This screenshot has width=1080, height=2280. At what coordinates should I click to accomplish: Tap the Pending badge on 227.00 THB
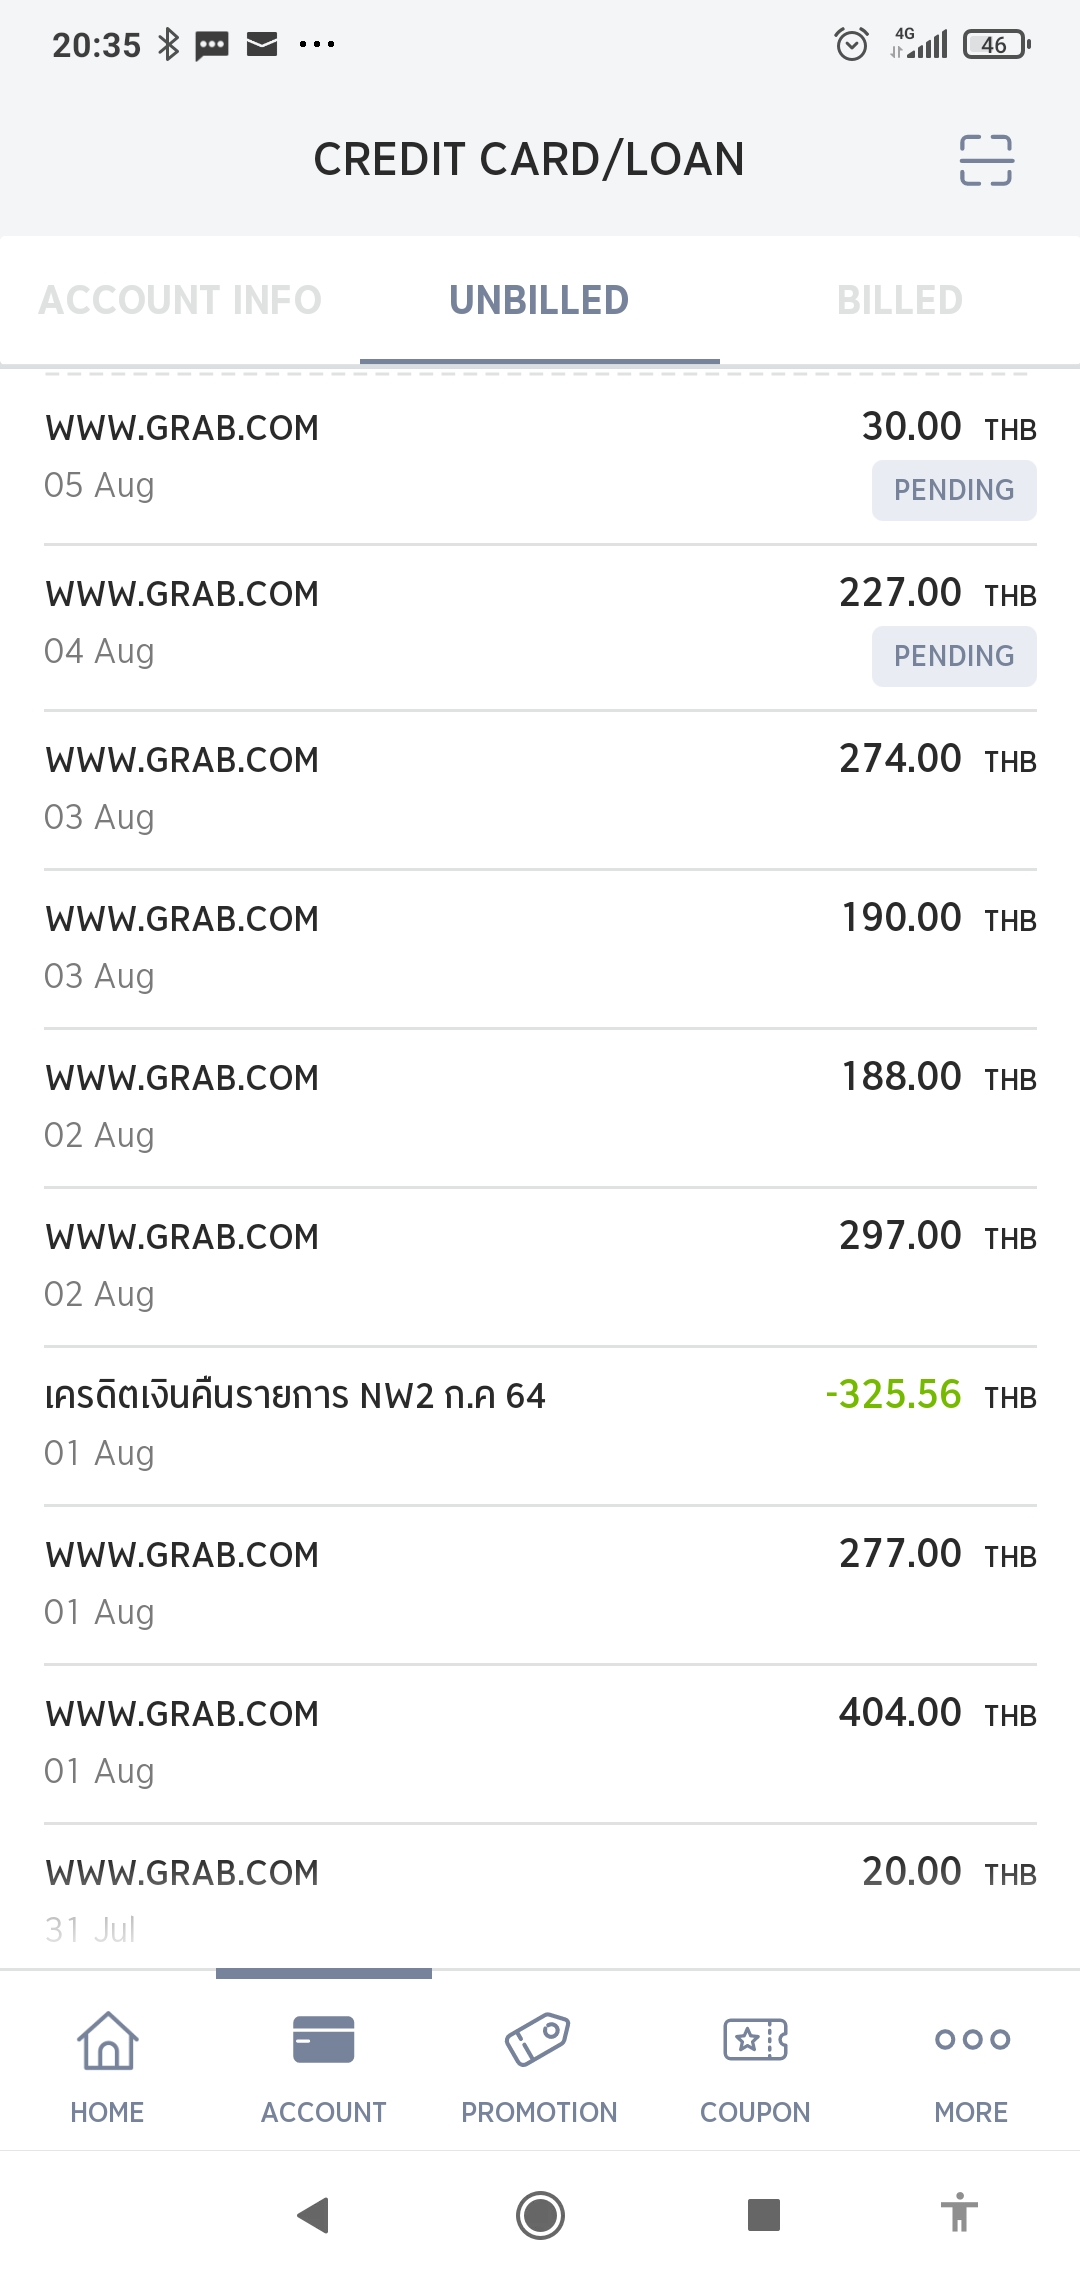pyautogui.click(x=953, y=656)
